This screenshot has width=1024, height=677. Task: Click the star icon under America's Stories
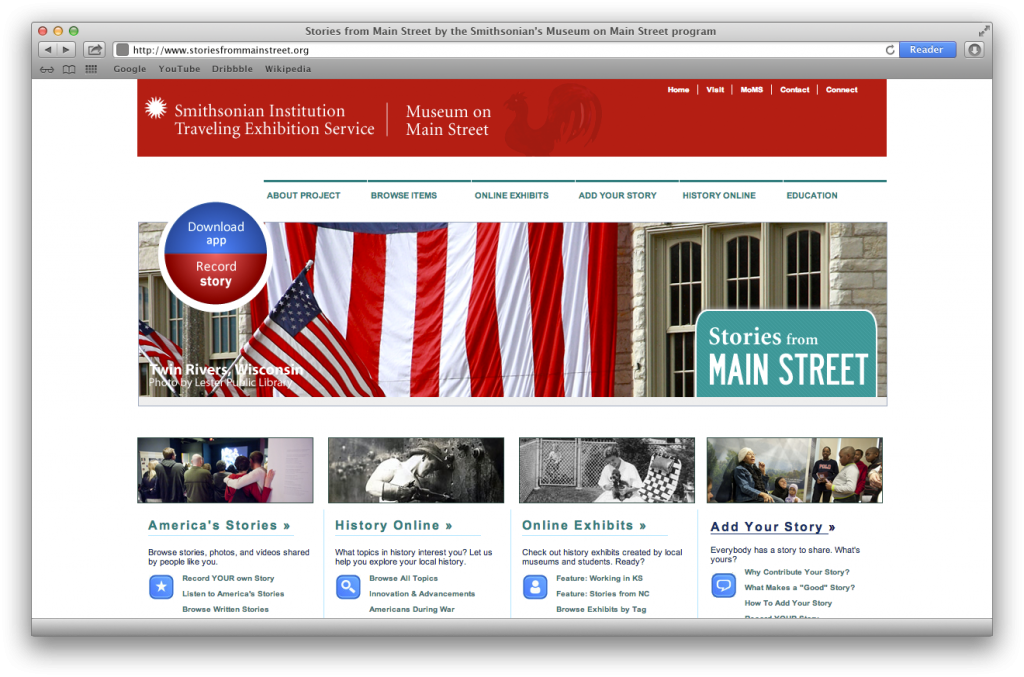point(161,587)
